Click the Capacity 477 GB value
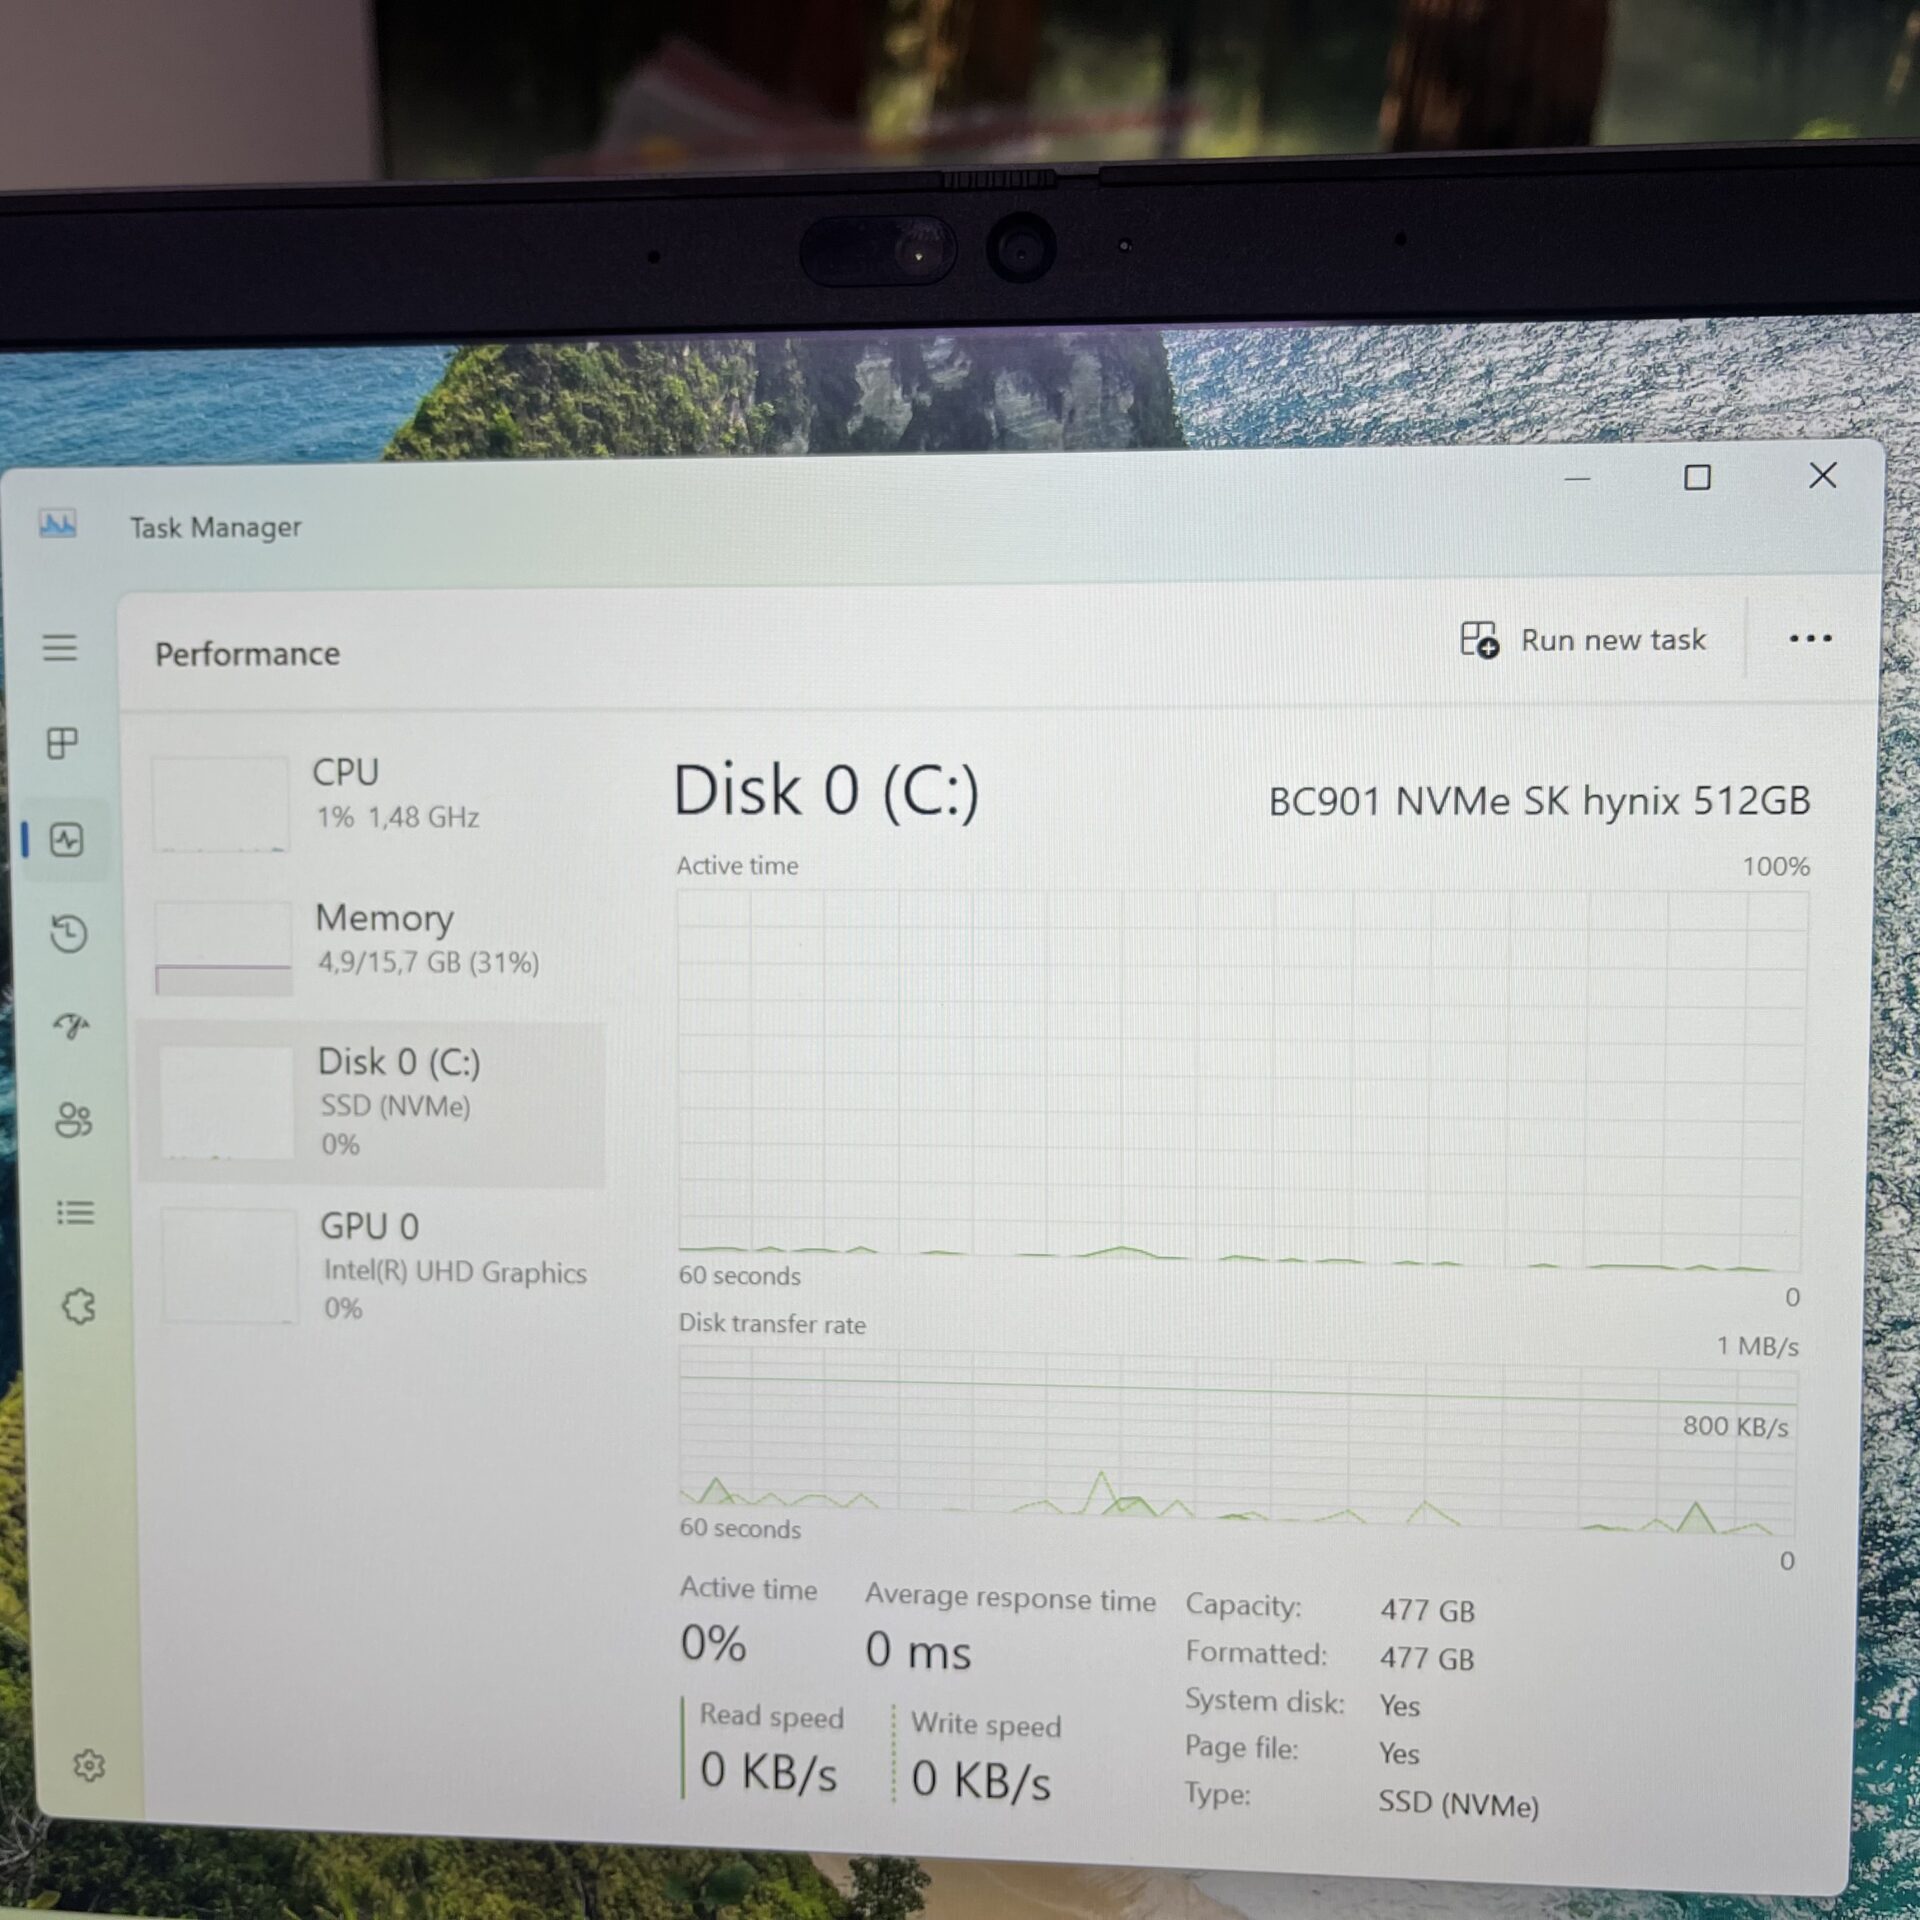The width and height of the screenshot is (1920, 1920). (1427, 1611)
